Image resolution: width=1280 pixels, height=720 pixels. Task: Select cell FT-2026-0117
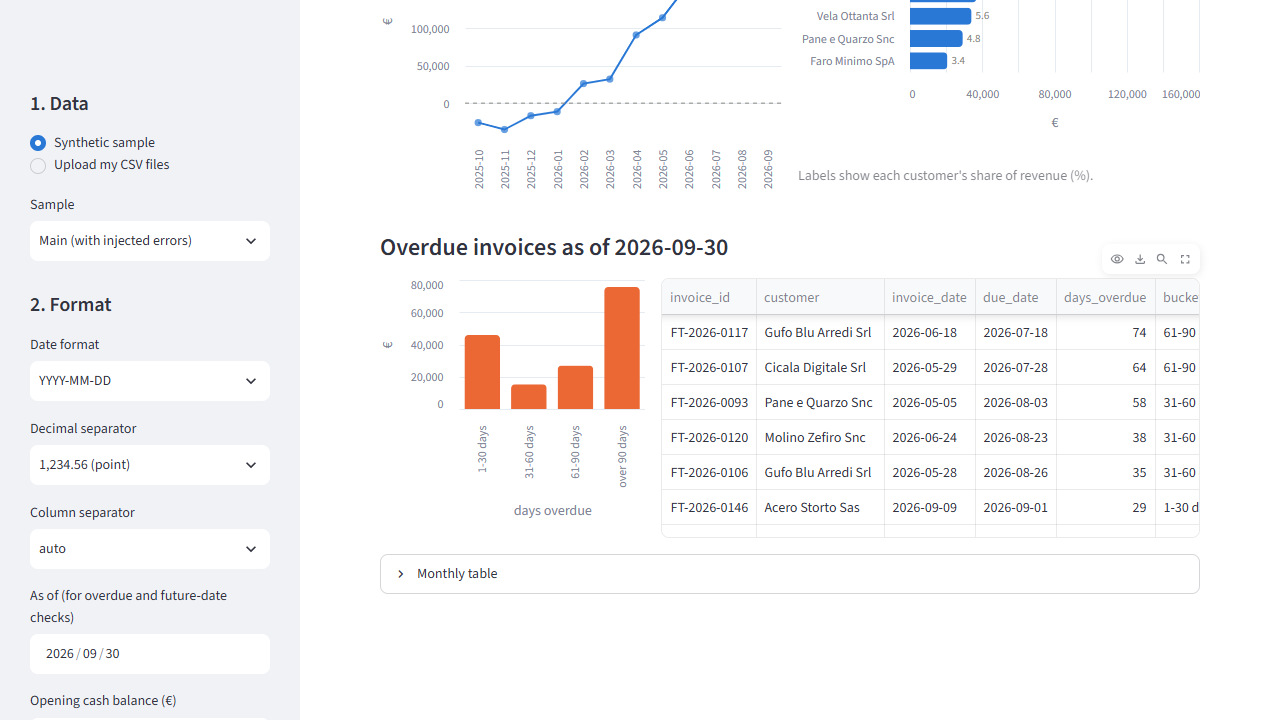709,332
